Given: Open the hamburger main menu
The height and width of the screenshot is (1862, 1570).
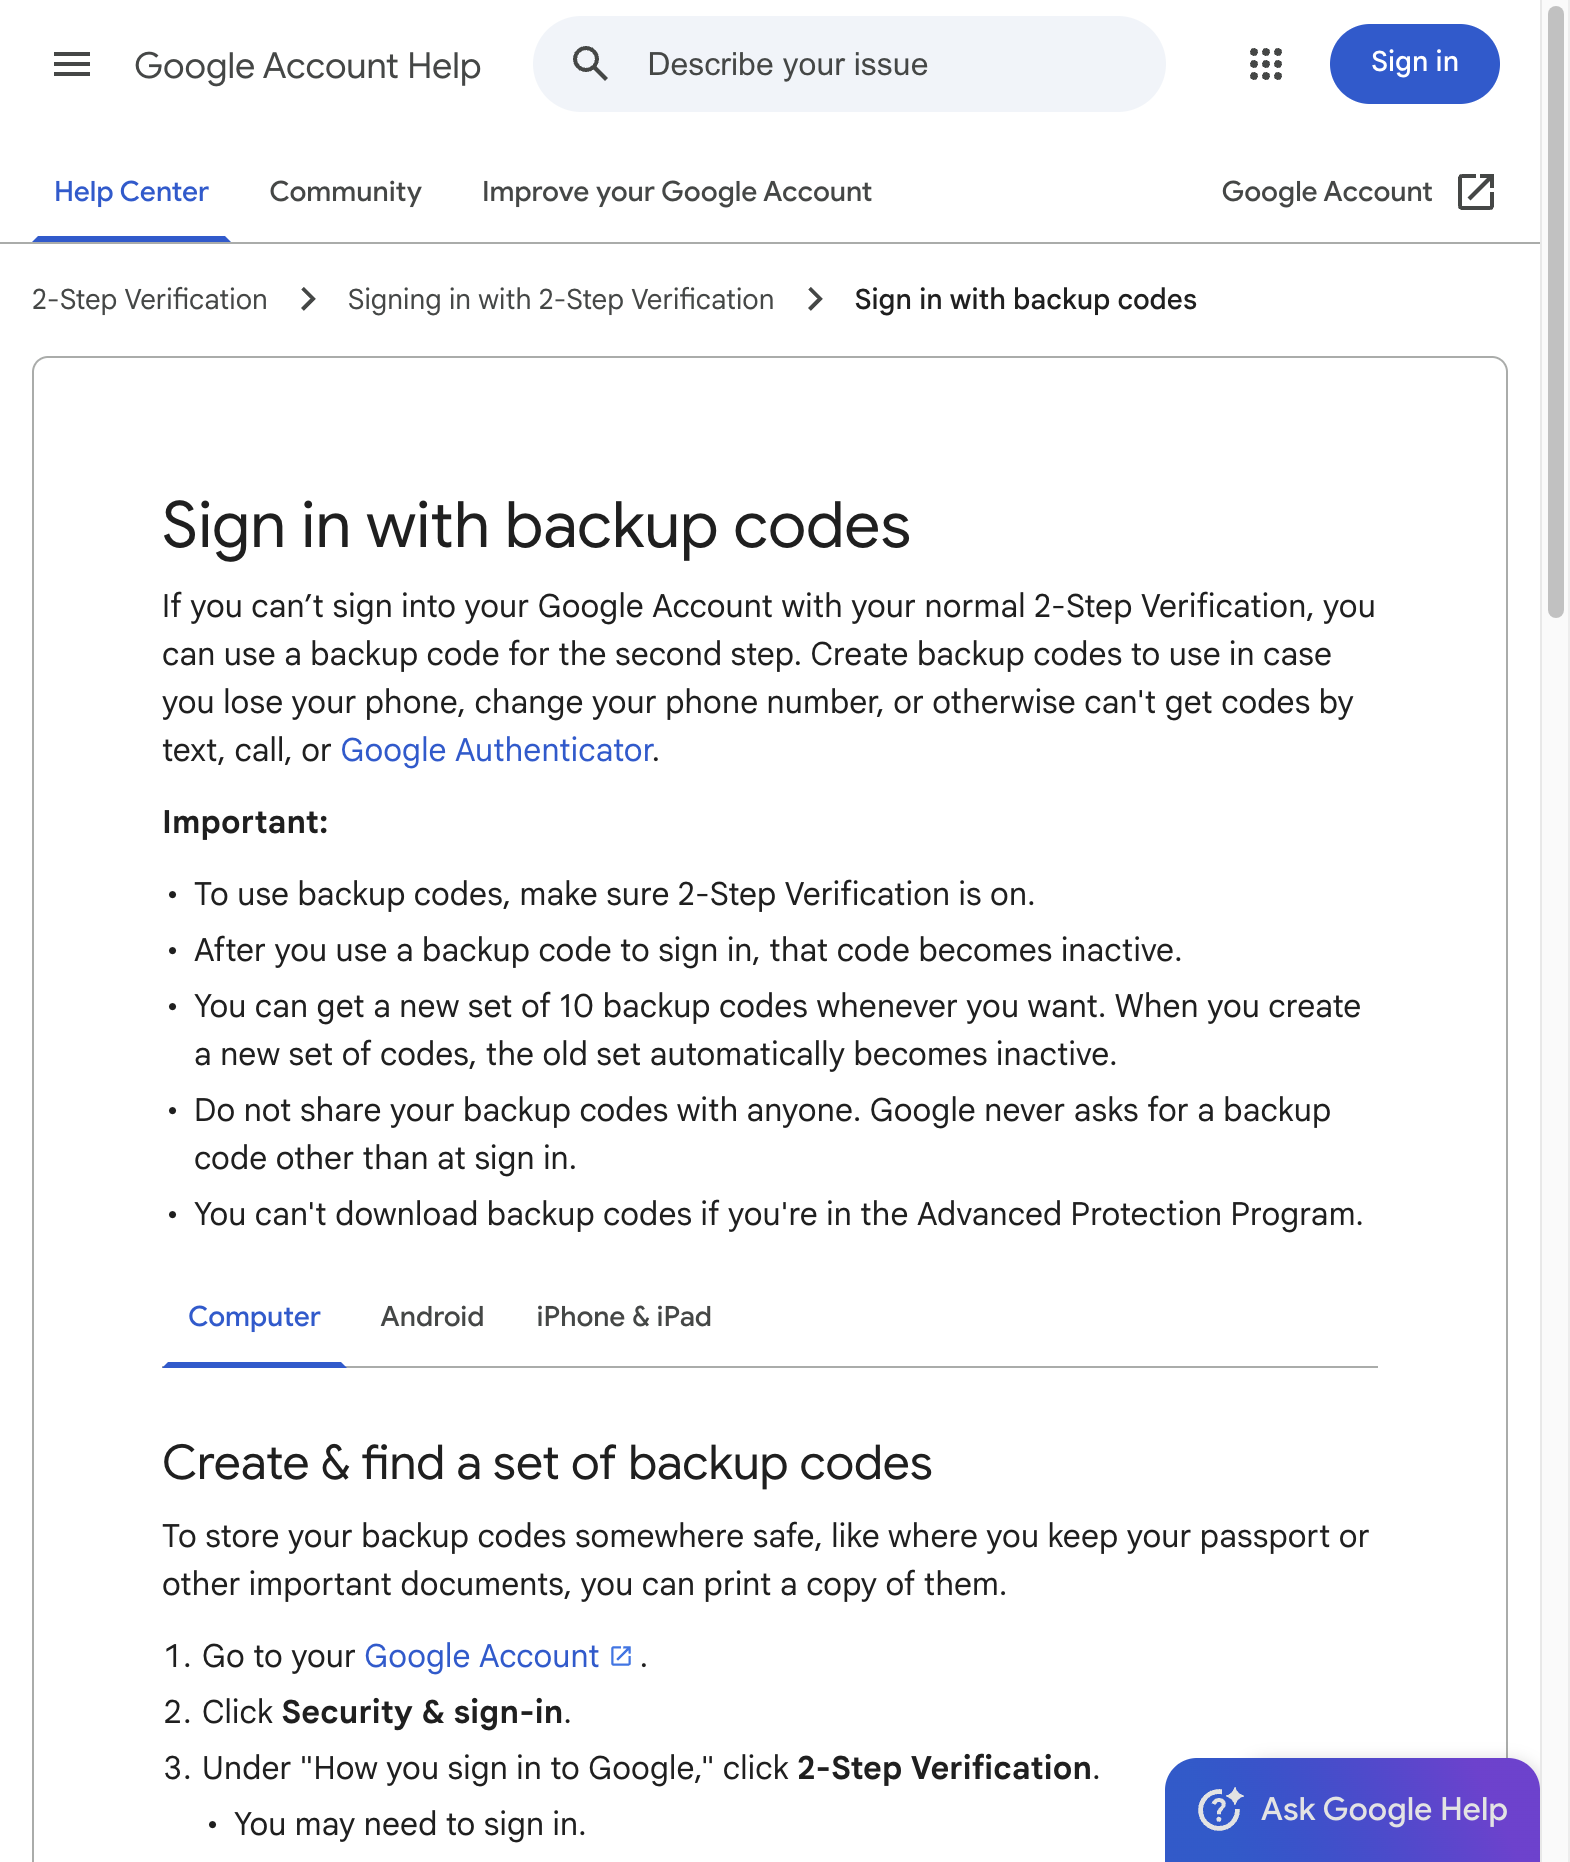Looking at the screenshot, I should (x=72, y=65).
